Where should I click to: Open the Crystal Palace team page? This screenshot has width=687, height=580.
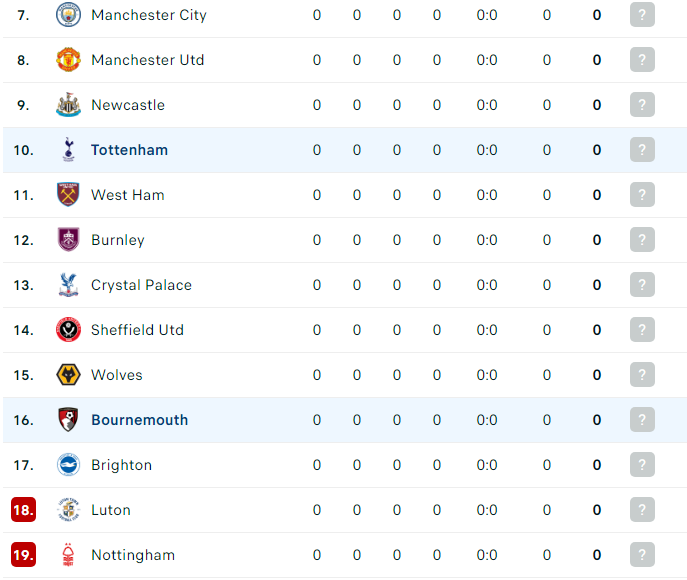141,285
